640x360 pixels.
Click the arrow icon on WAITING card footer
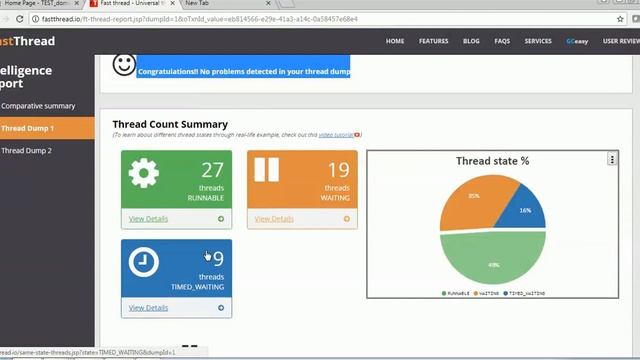pyautogui.click(x=347, y=219)
